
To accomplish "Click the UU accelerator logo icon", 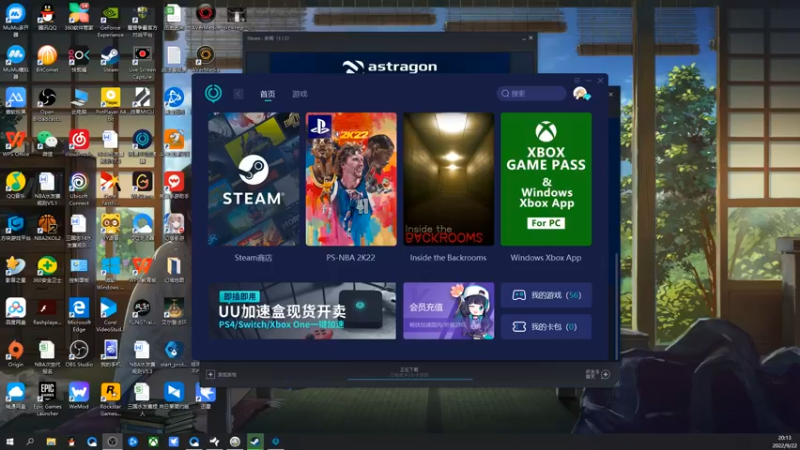I will click(213, 93).
